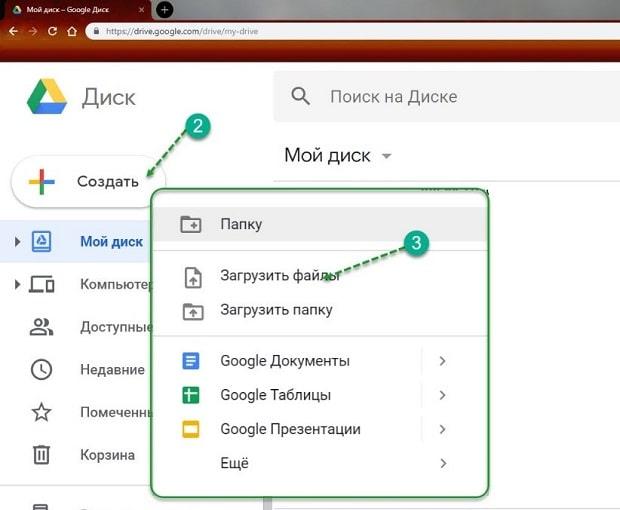Close the Google Диск browser tab

(141, 9)
